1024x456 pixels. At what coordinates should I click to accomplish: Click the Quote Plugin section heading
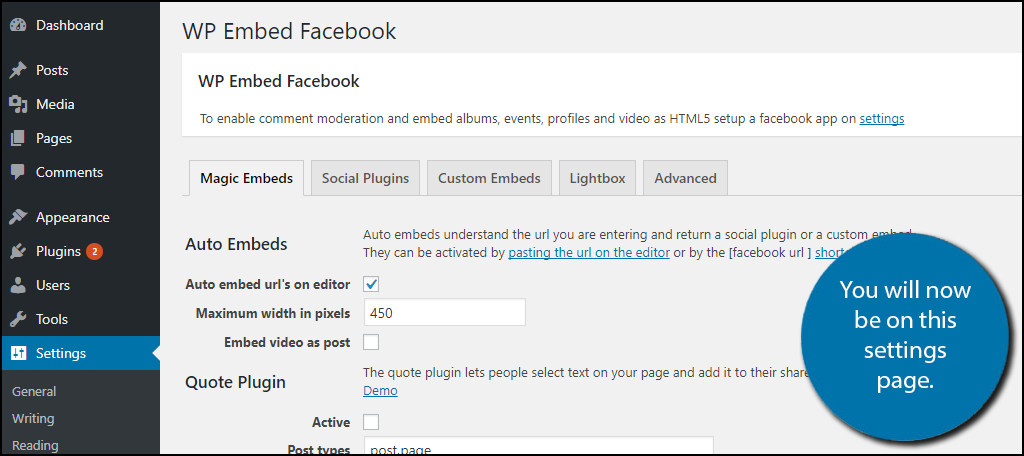tap(236, 382)
